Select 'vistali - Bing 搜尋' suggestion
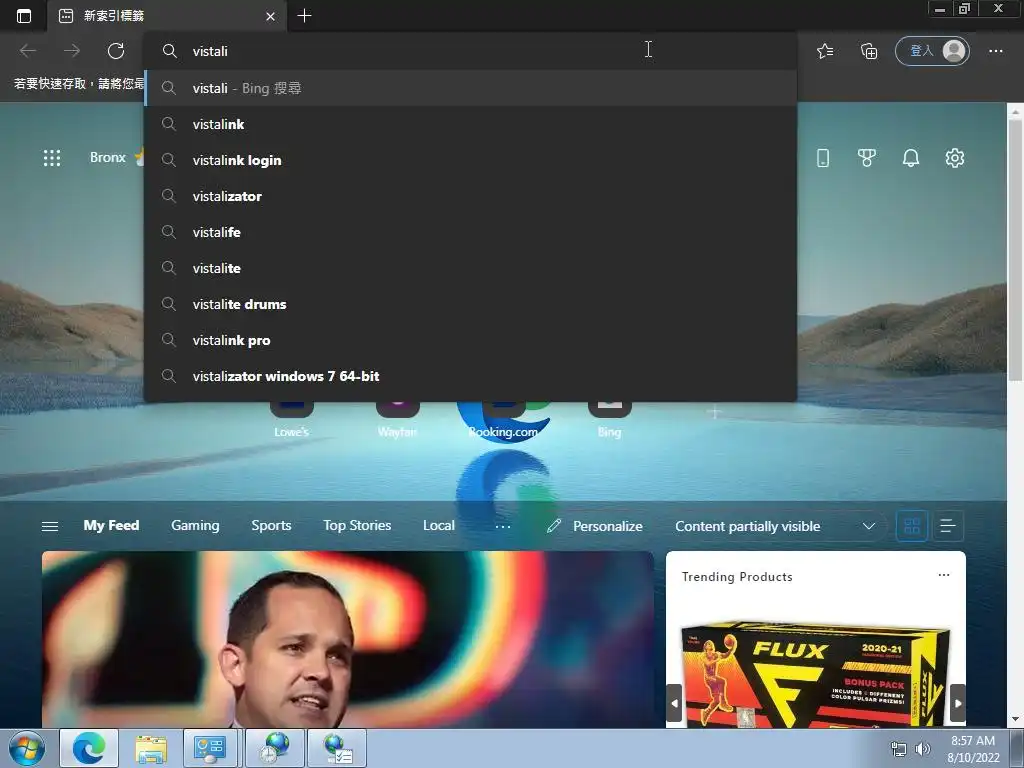The height and width of the screenshot is (768, 1024). pos(470,88)
